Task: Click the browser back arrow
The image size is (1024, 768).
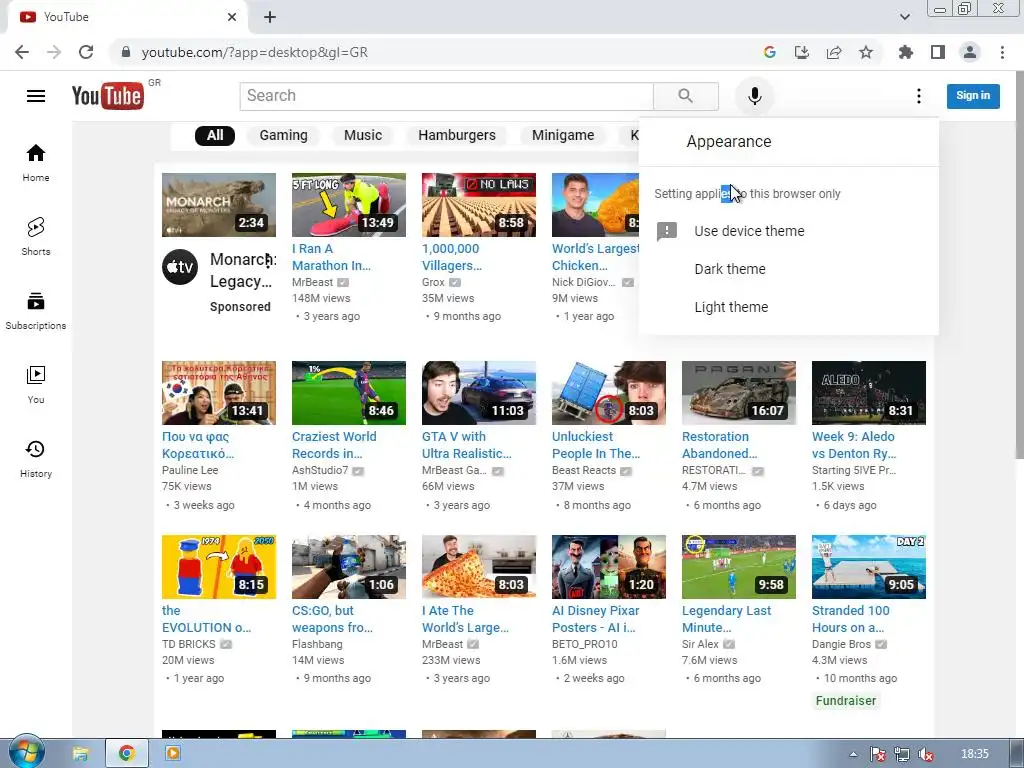Action: pos(22,52)
